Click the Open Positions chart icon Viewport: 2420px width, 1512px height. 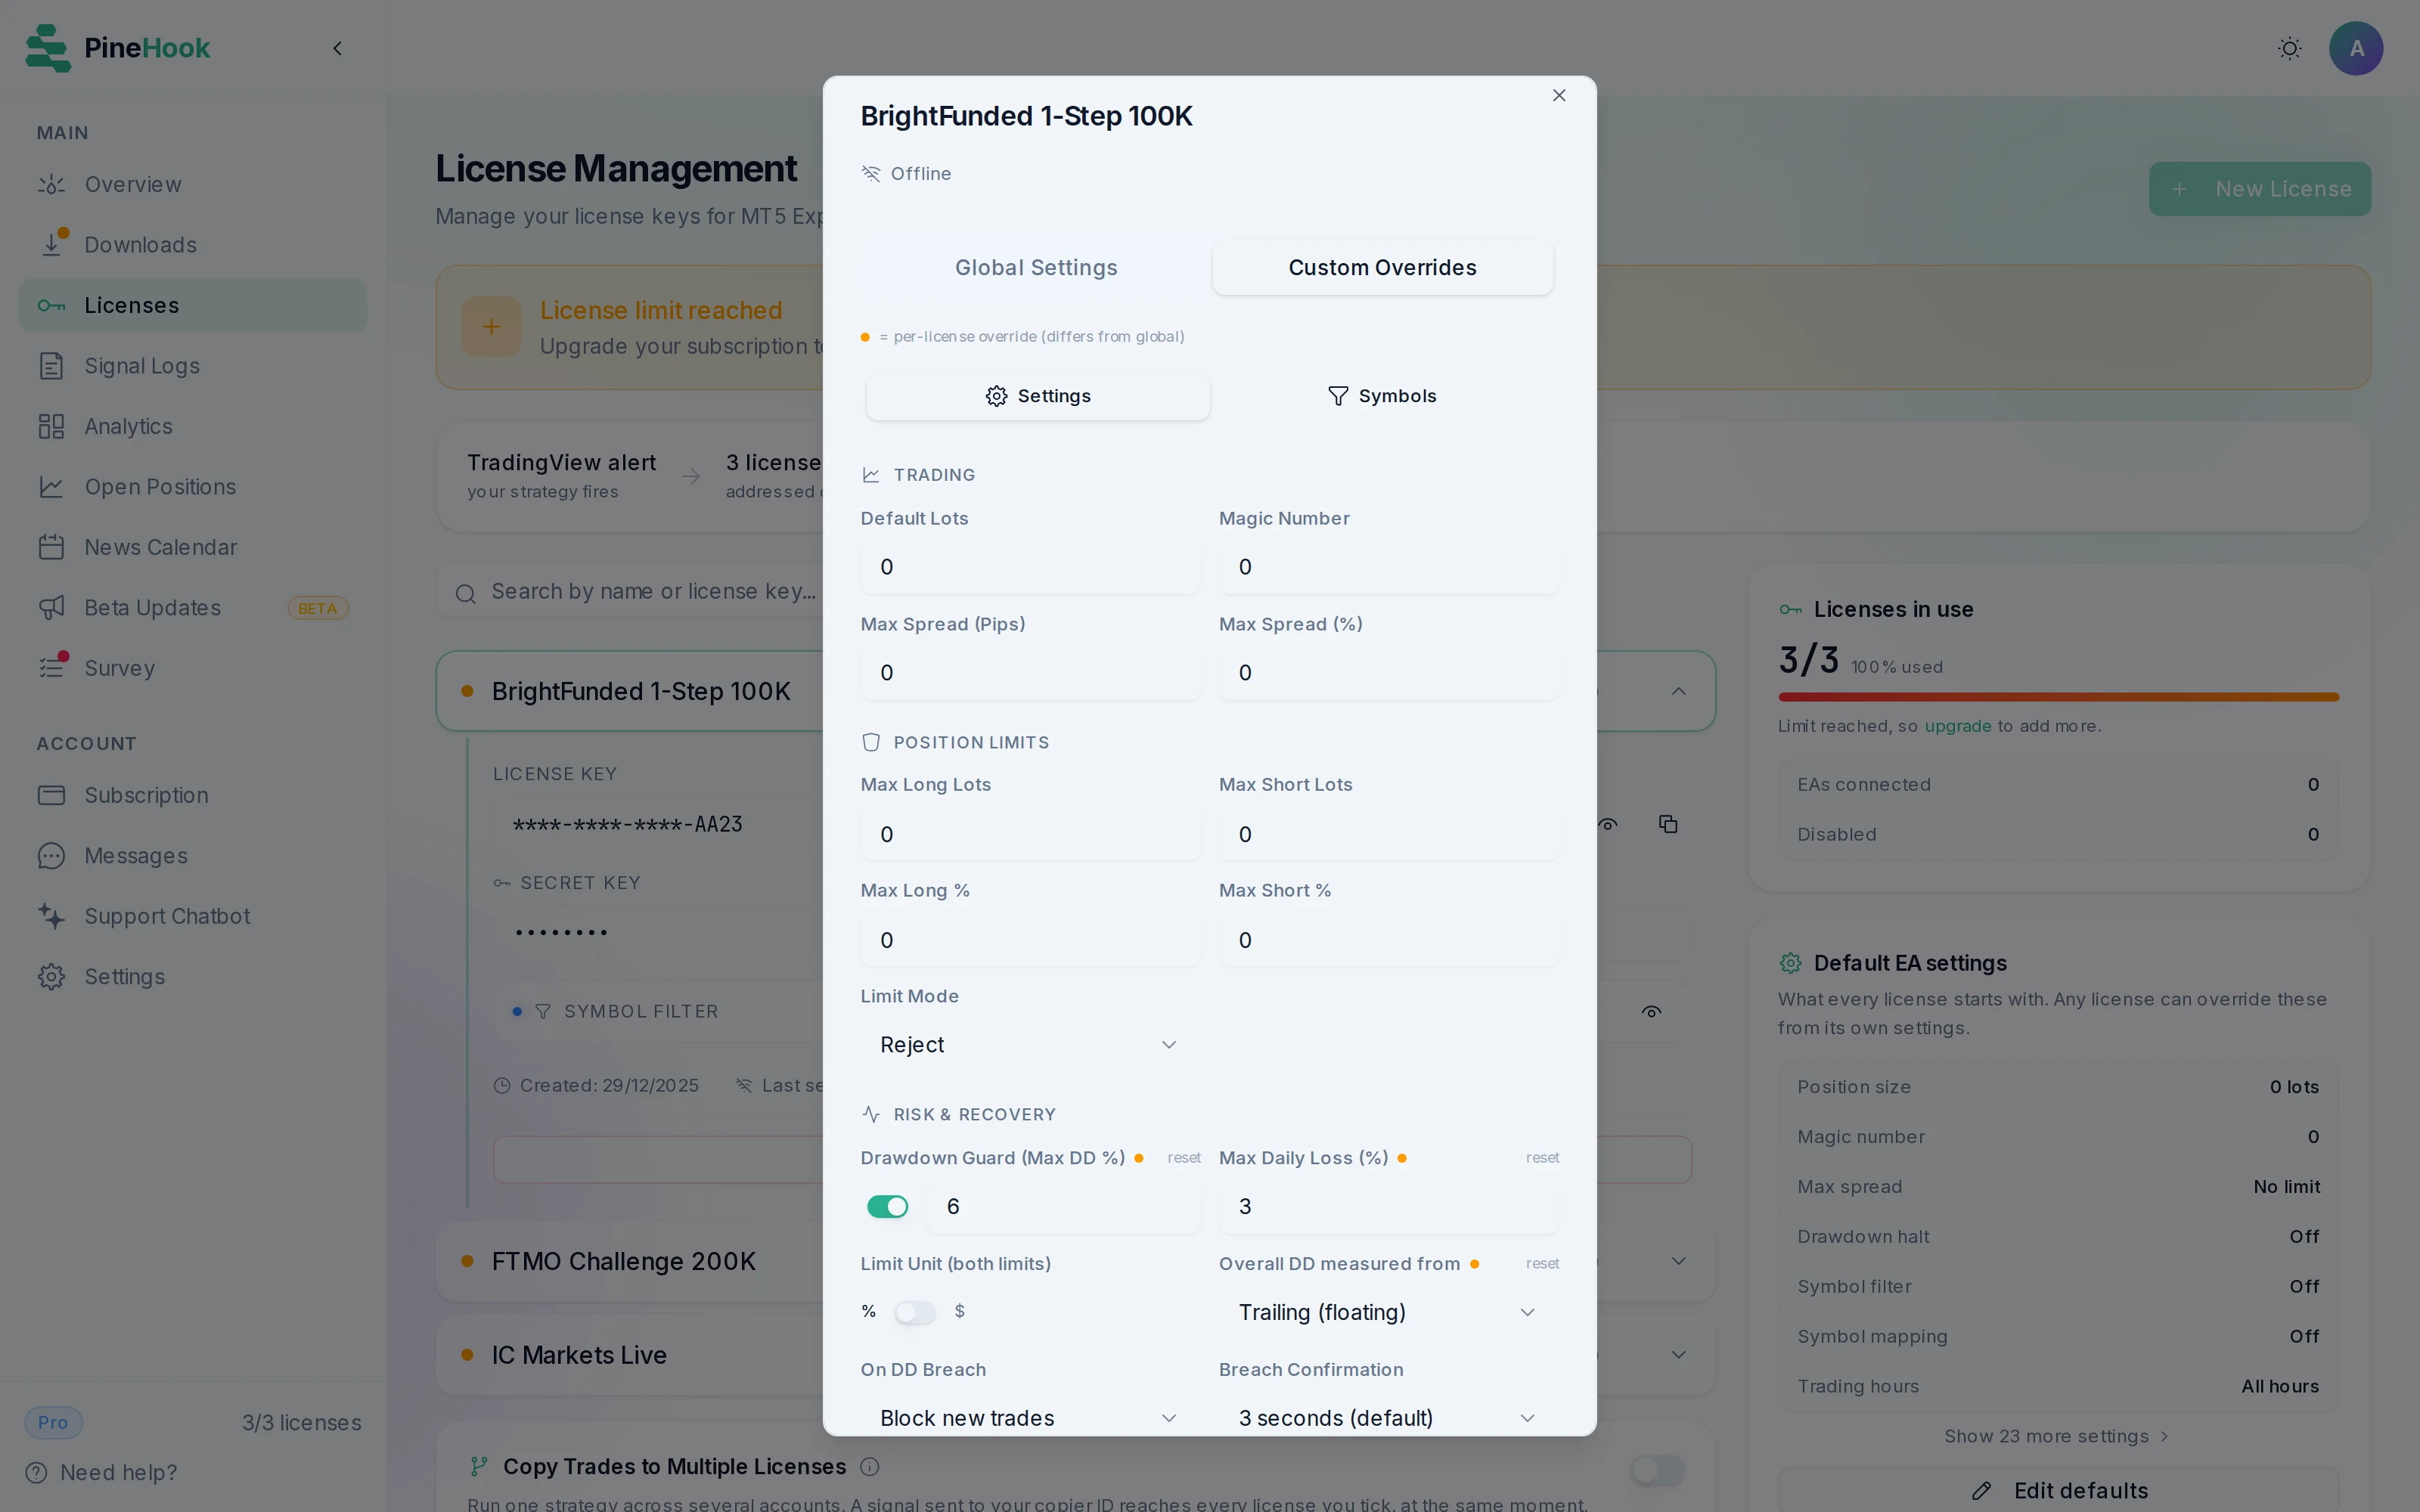point(51,487)
